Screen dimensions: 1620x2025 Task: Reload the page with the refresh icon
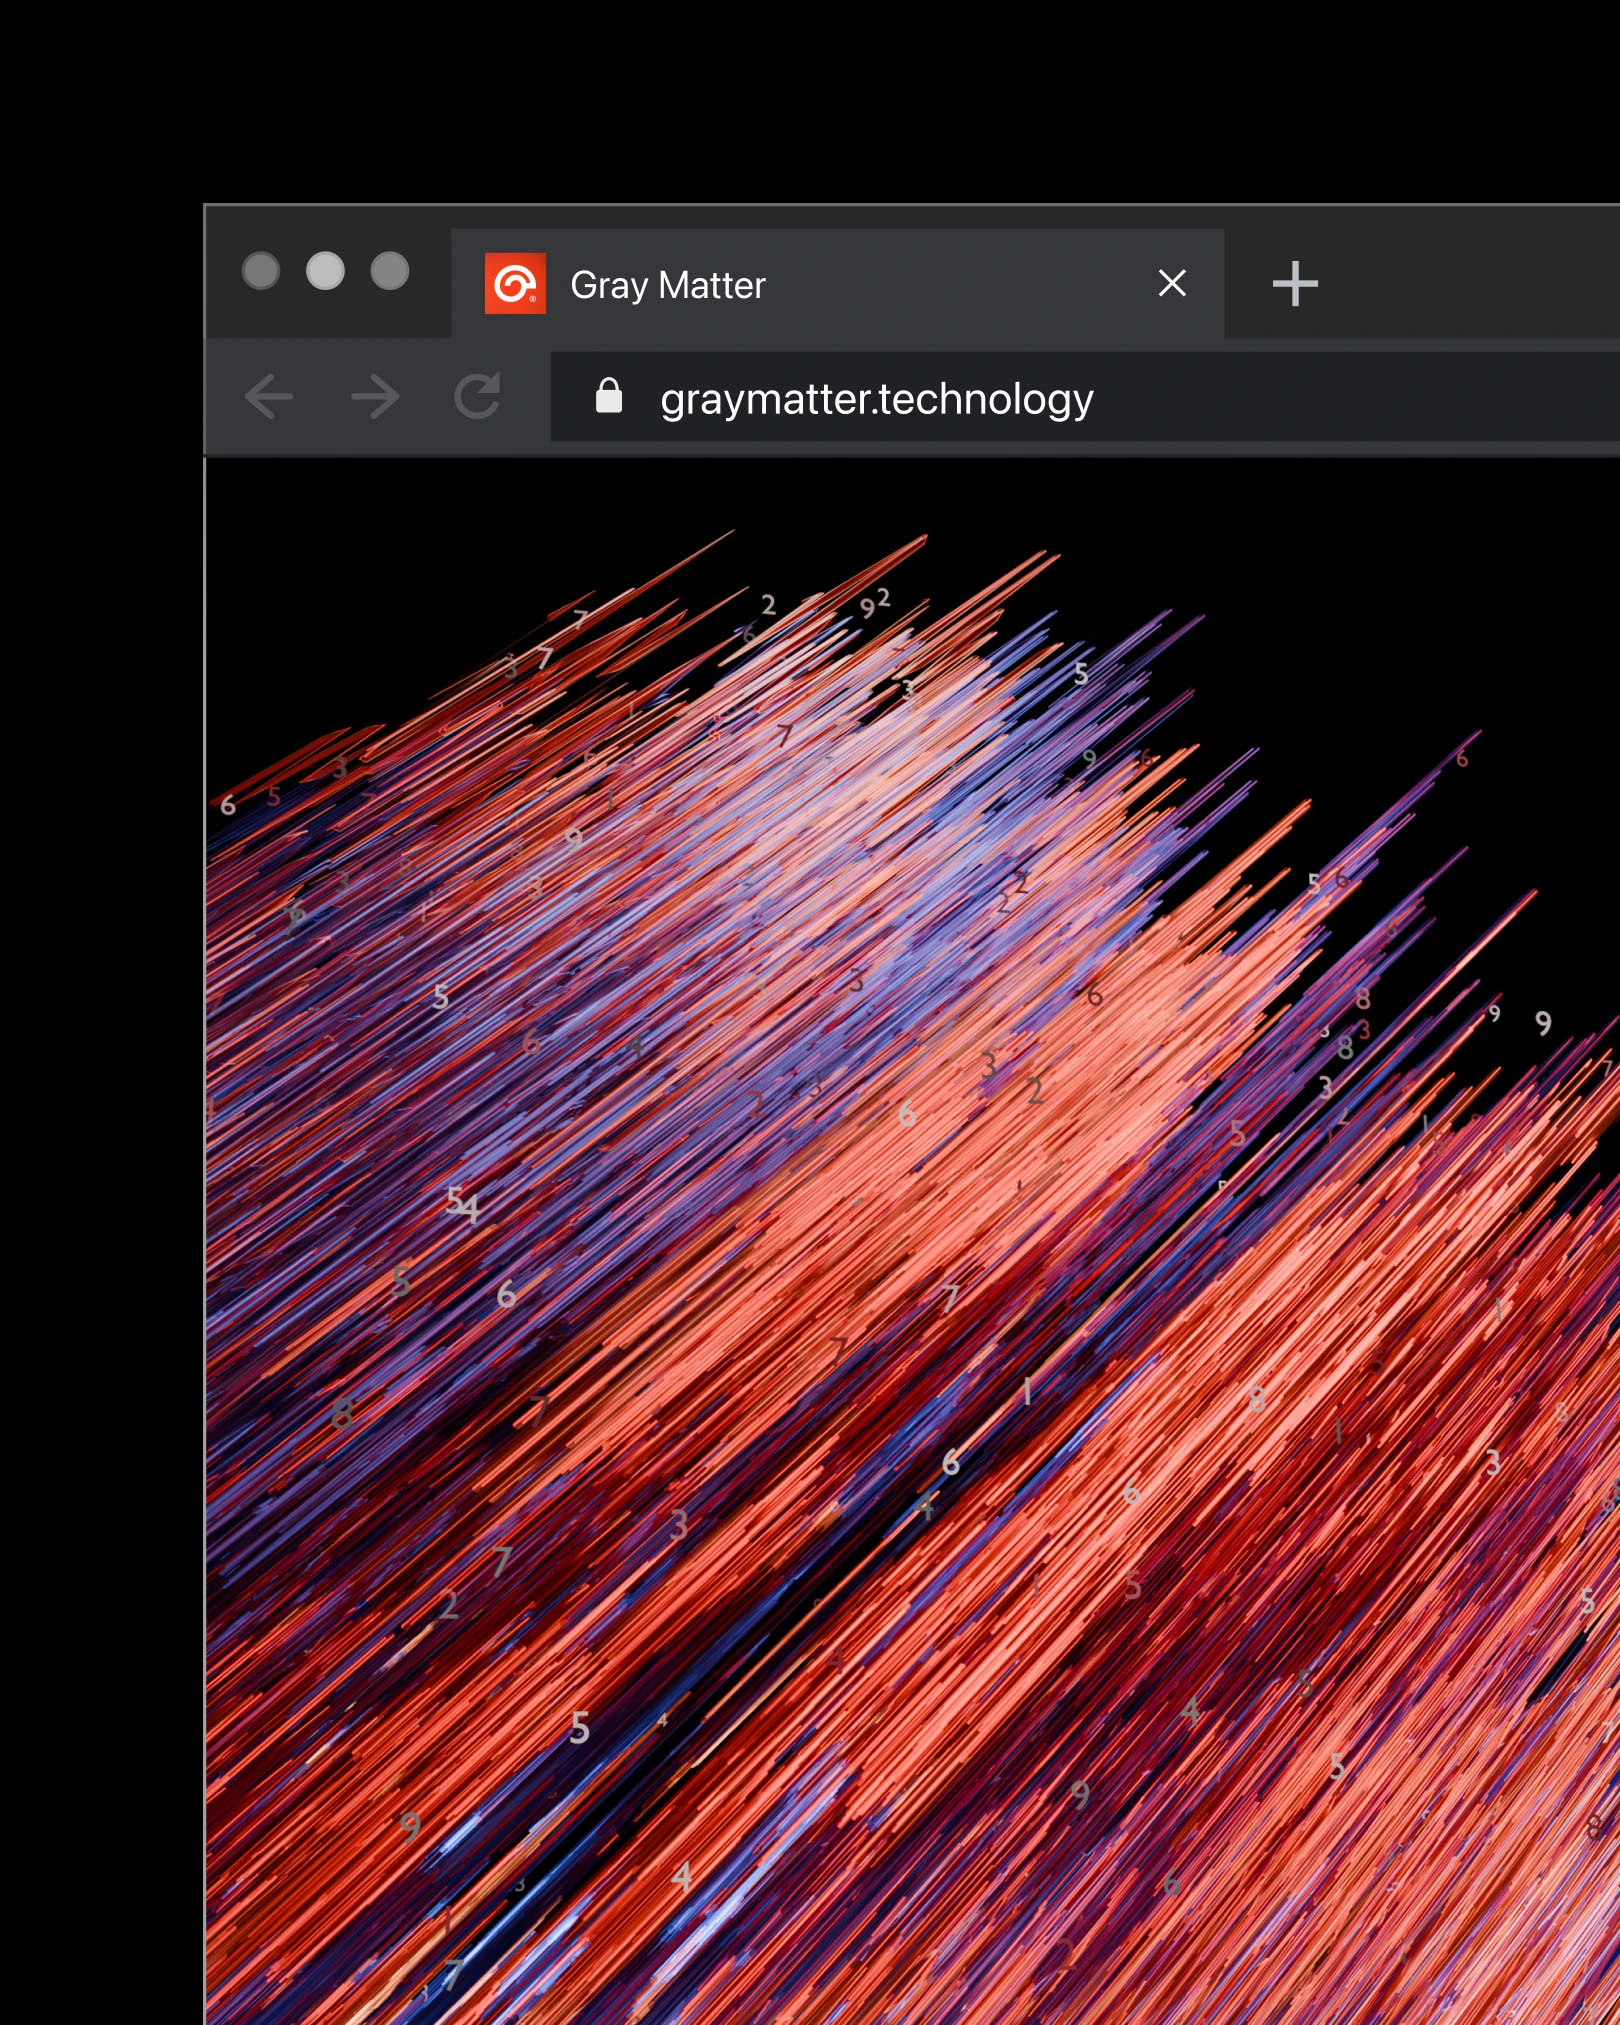[478, 396]
